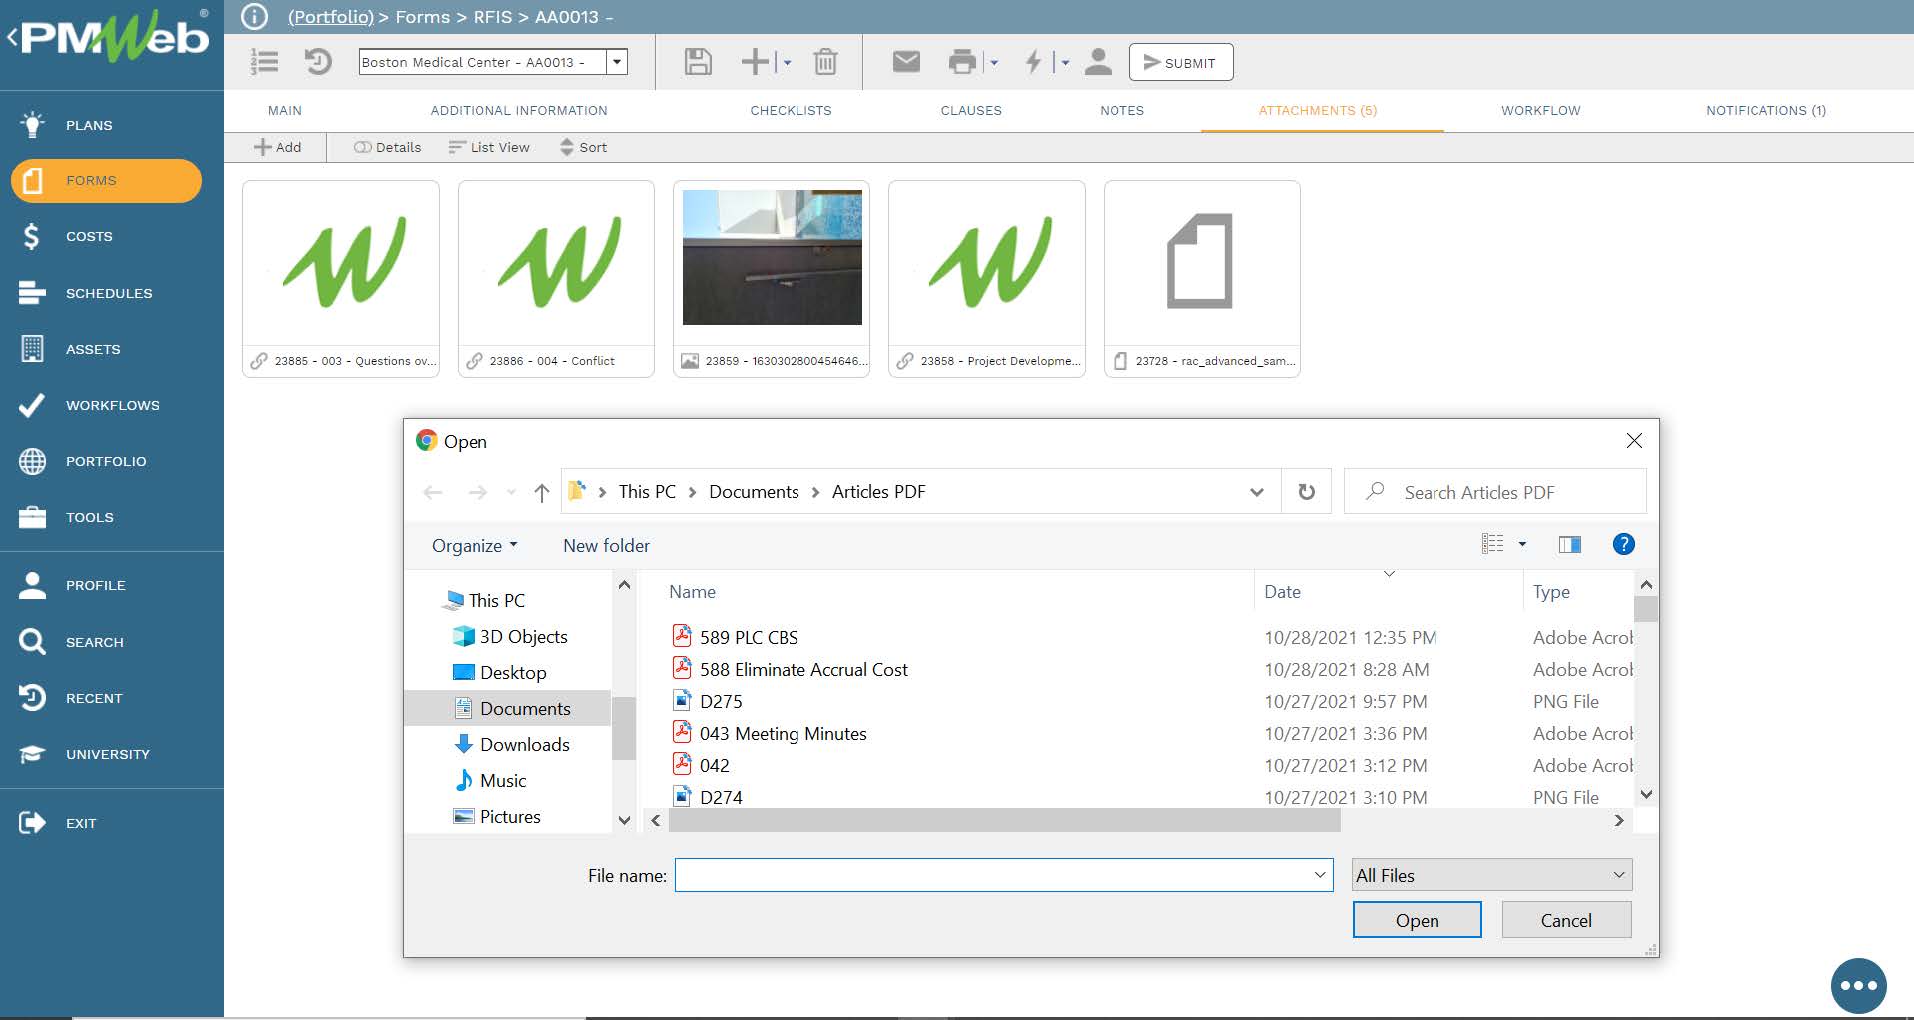This screenshot has height=1020, width=1914.
Task: Click the refresh button in Open dialog
Action: coord(1306,492)
